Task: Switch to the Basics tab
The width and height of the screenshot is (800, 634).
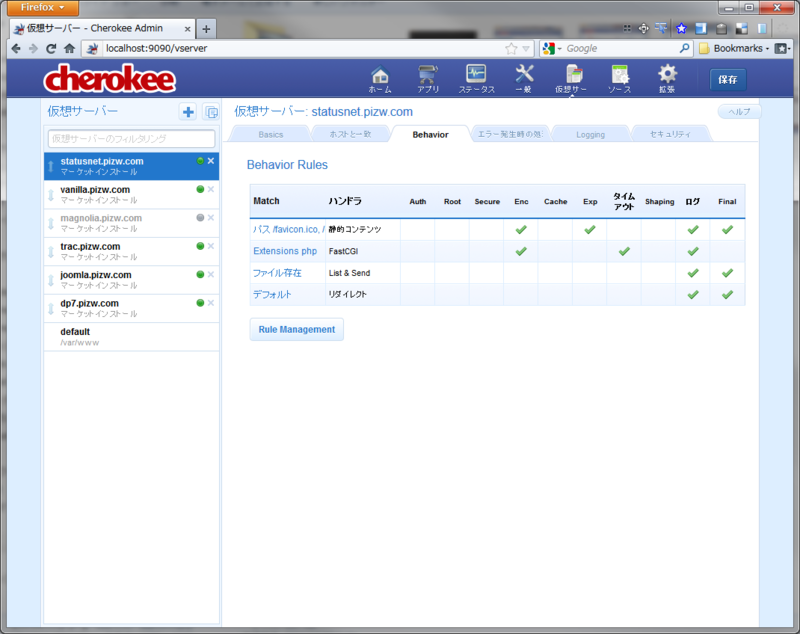Action: click(x=270, y=135)
